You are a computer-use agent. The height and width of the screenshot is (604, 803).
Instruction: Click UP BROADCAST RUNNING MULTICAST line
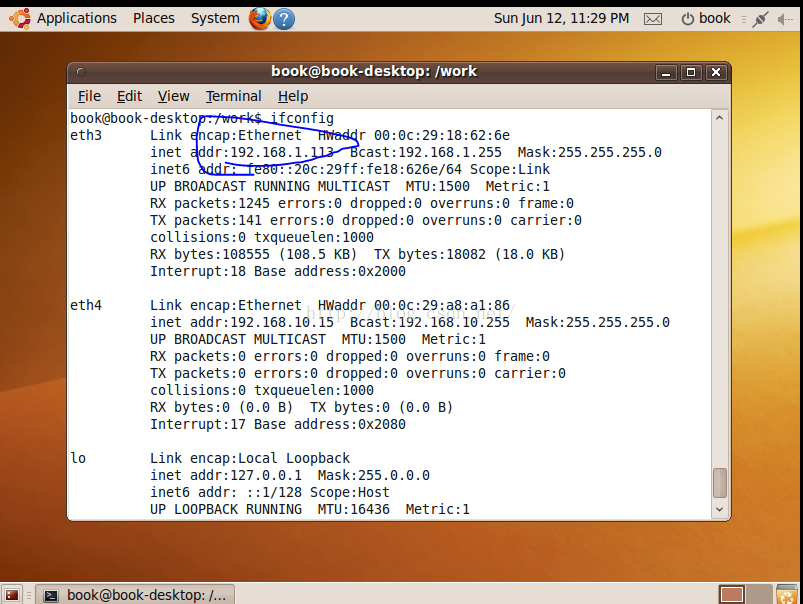[x=270, y=186]
